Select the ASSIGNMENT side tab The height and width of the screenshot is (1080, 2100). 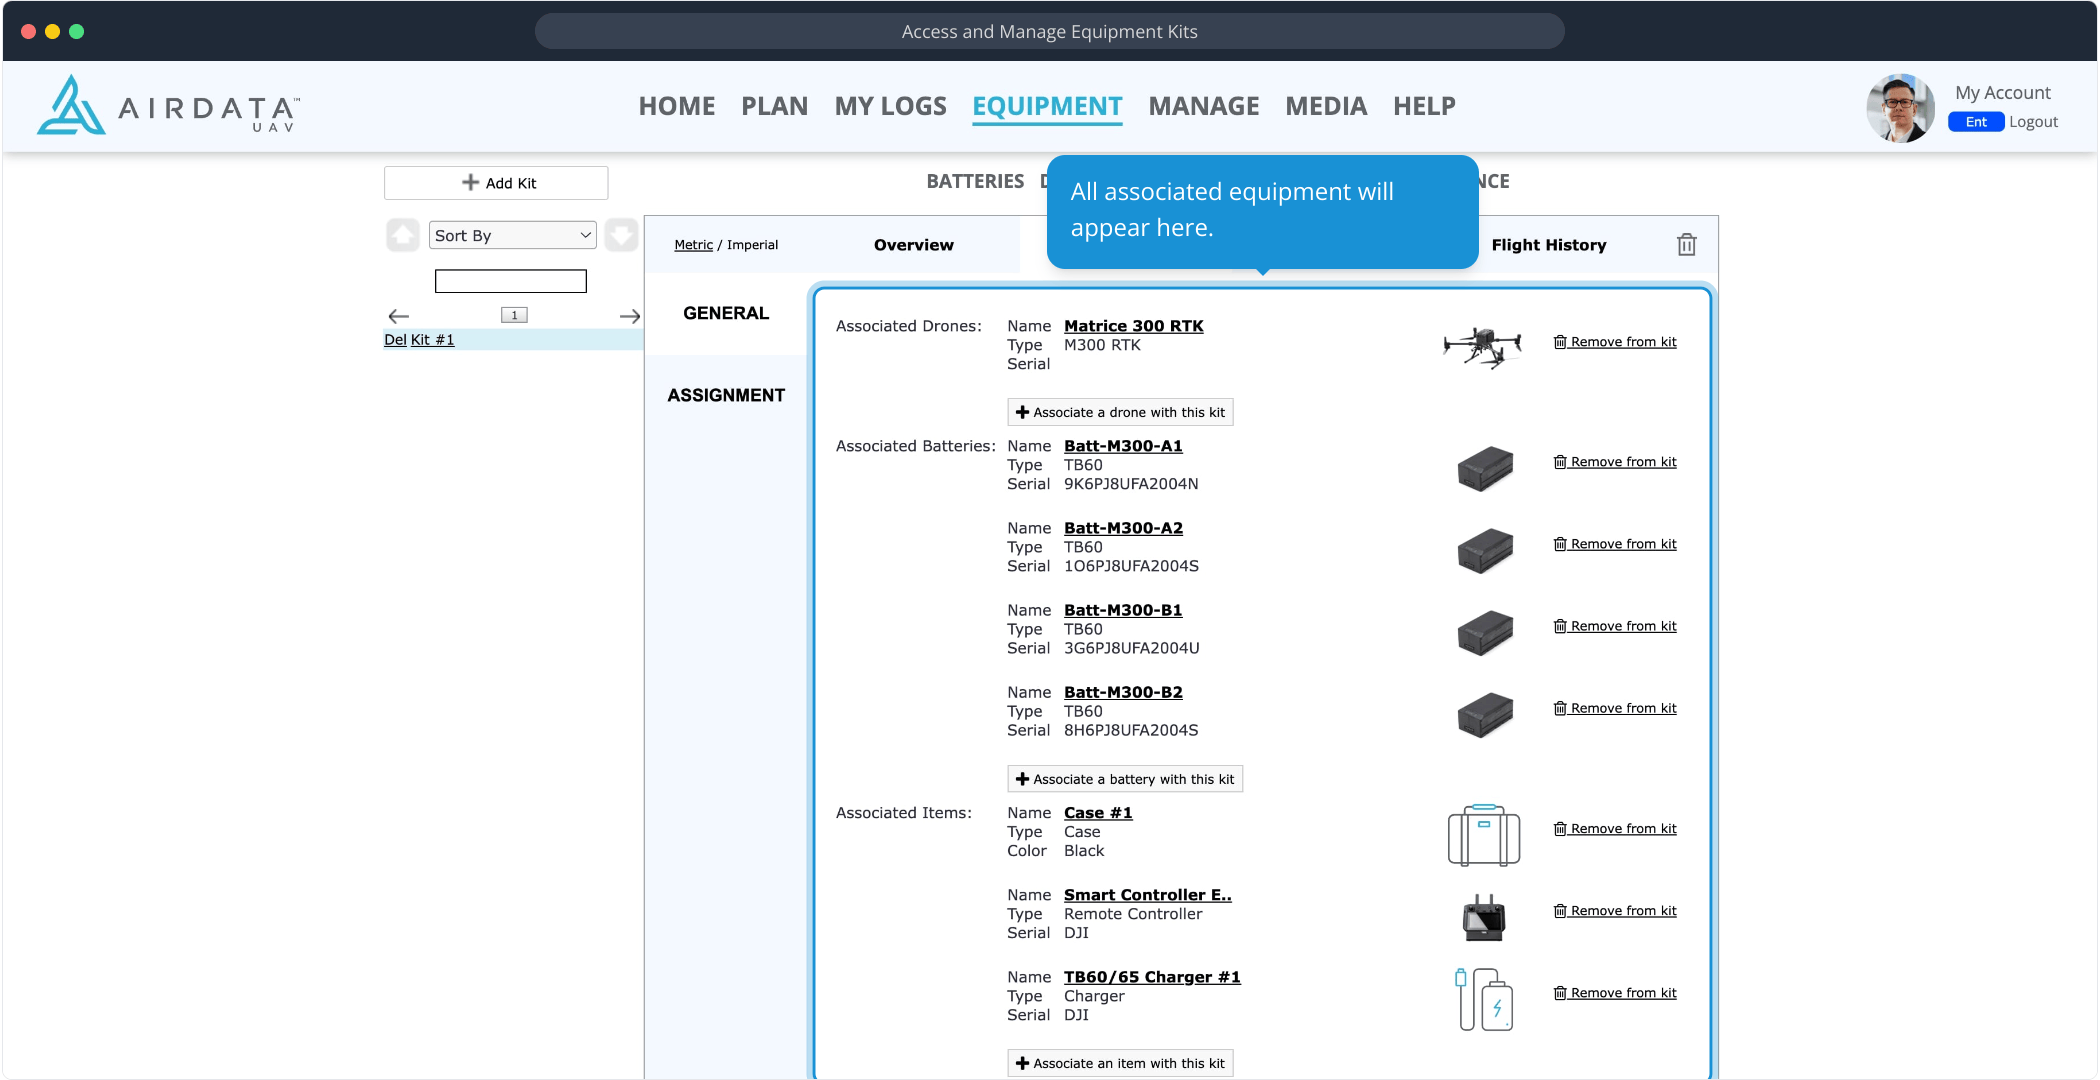pyautogui.click(x=726, y=395)
